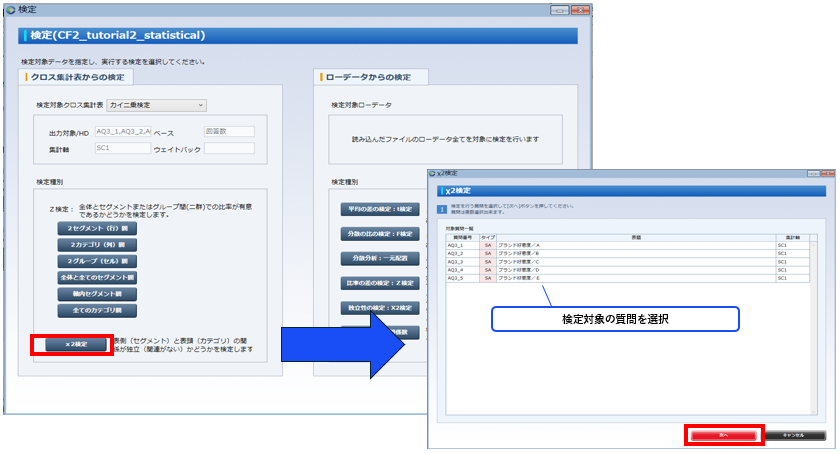
Task: Click the 表題 column header
Action: point(636,237)
